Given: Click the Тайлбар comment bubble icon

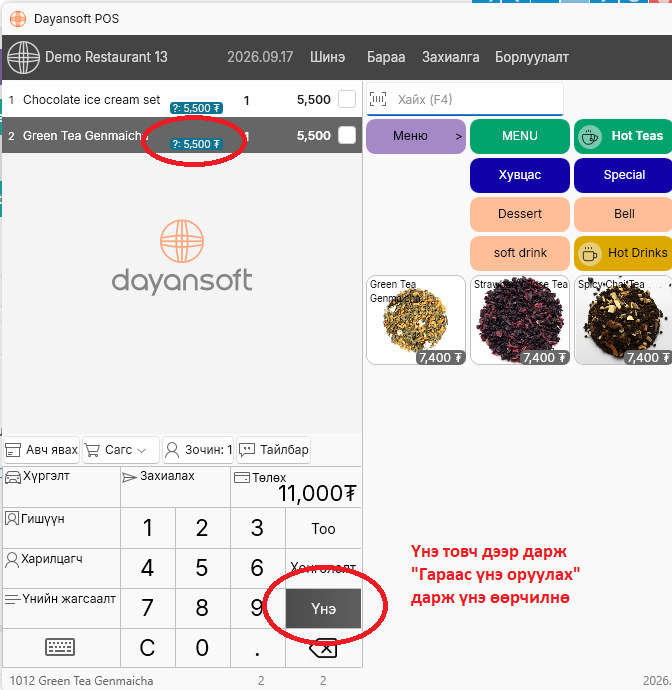Looking at the screenshot, I should [x=246, y=450].
